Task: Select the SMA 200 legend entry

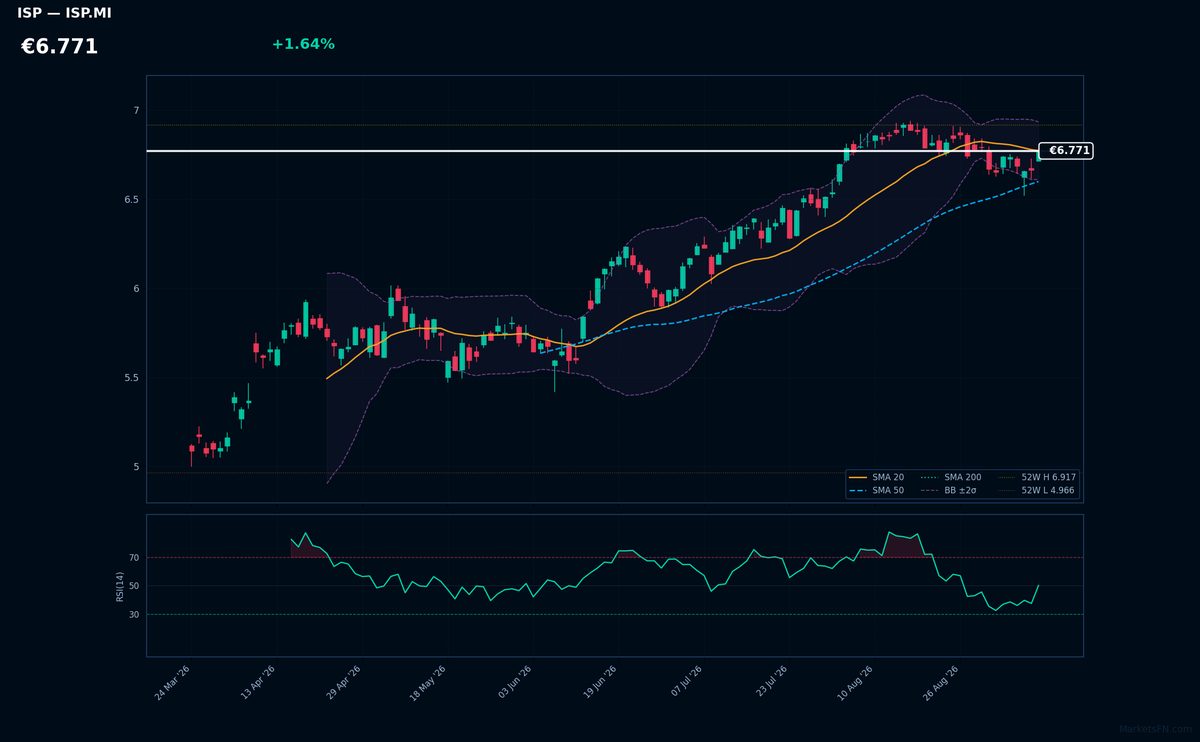Action: click(x=950, y=478)
